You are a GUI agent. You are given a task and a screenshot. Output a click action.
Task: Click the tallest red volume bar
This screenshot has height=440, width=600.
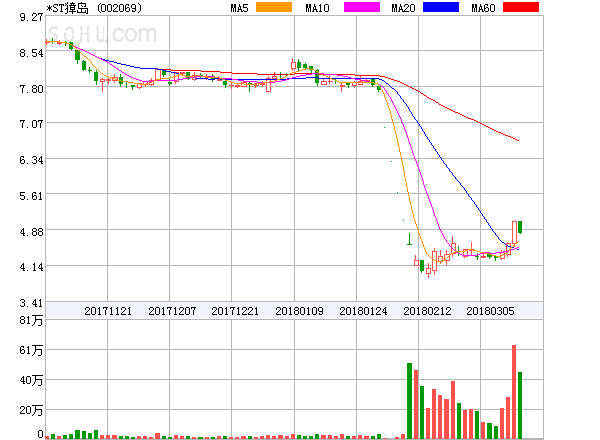[x=514, y=392]
